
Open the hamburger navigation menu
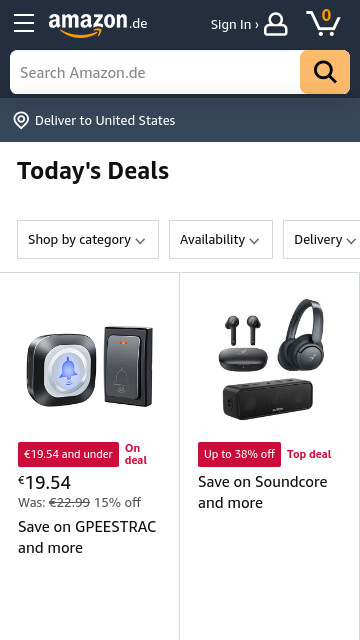click(x=24, y=23)
